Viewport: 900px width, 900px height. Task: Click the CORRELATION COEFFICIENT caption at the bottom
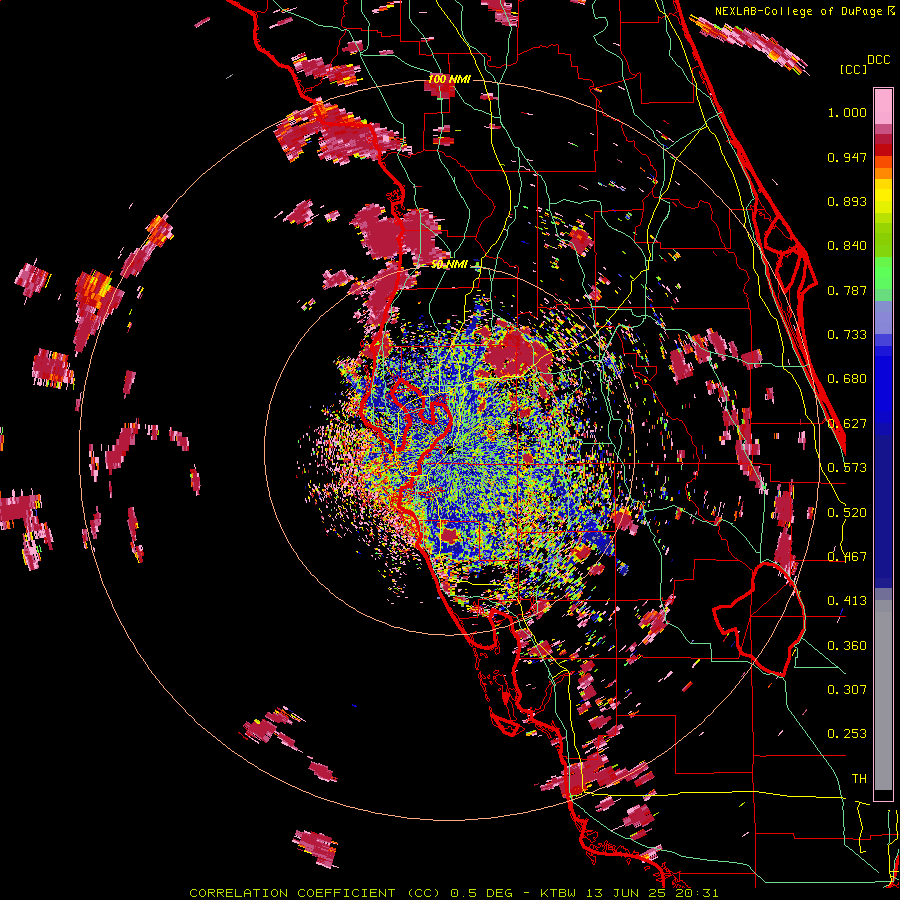(453, 893)
